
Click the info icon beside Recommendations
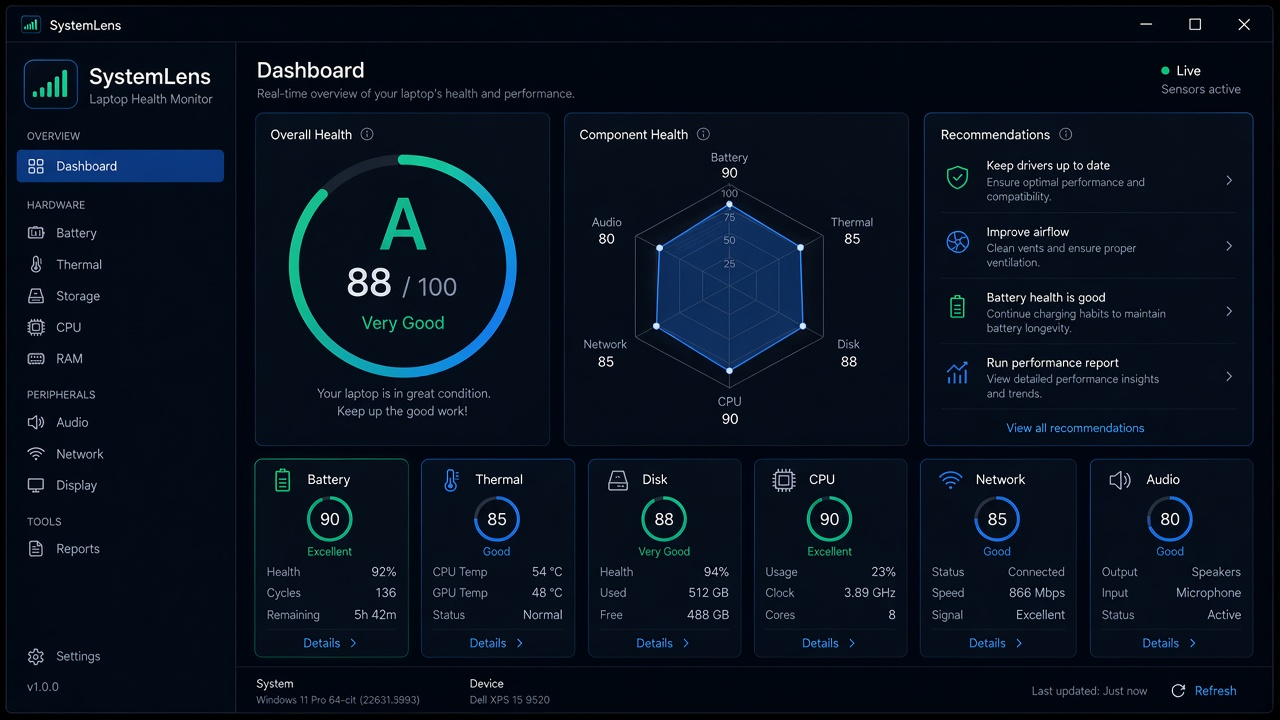pyautogui.click(x=1066, y=134)
